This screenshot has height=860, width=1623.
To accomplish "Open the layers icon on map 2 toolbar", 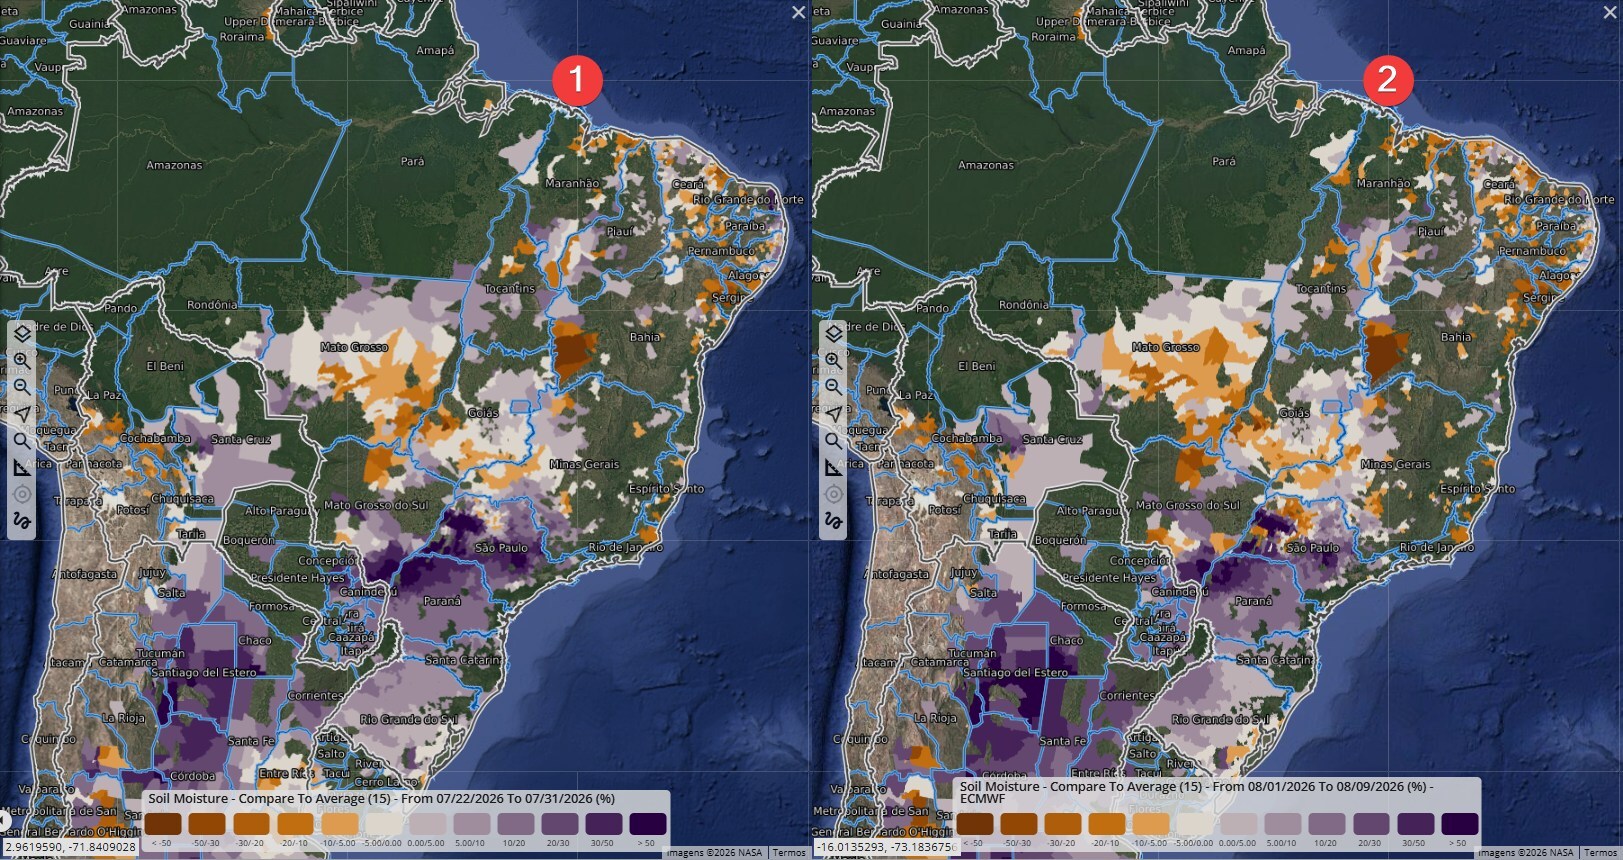I will [x=833, y=333].
